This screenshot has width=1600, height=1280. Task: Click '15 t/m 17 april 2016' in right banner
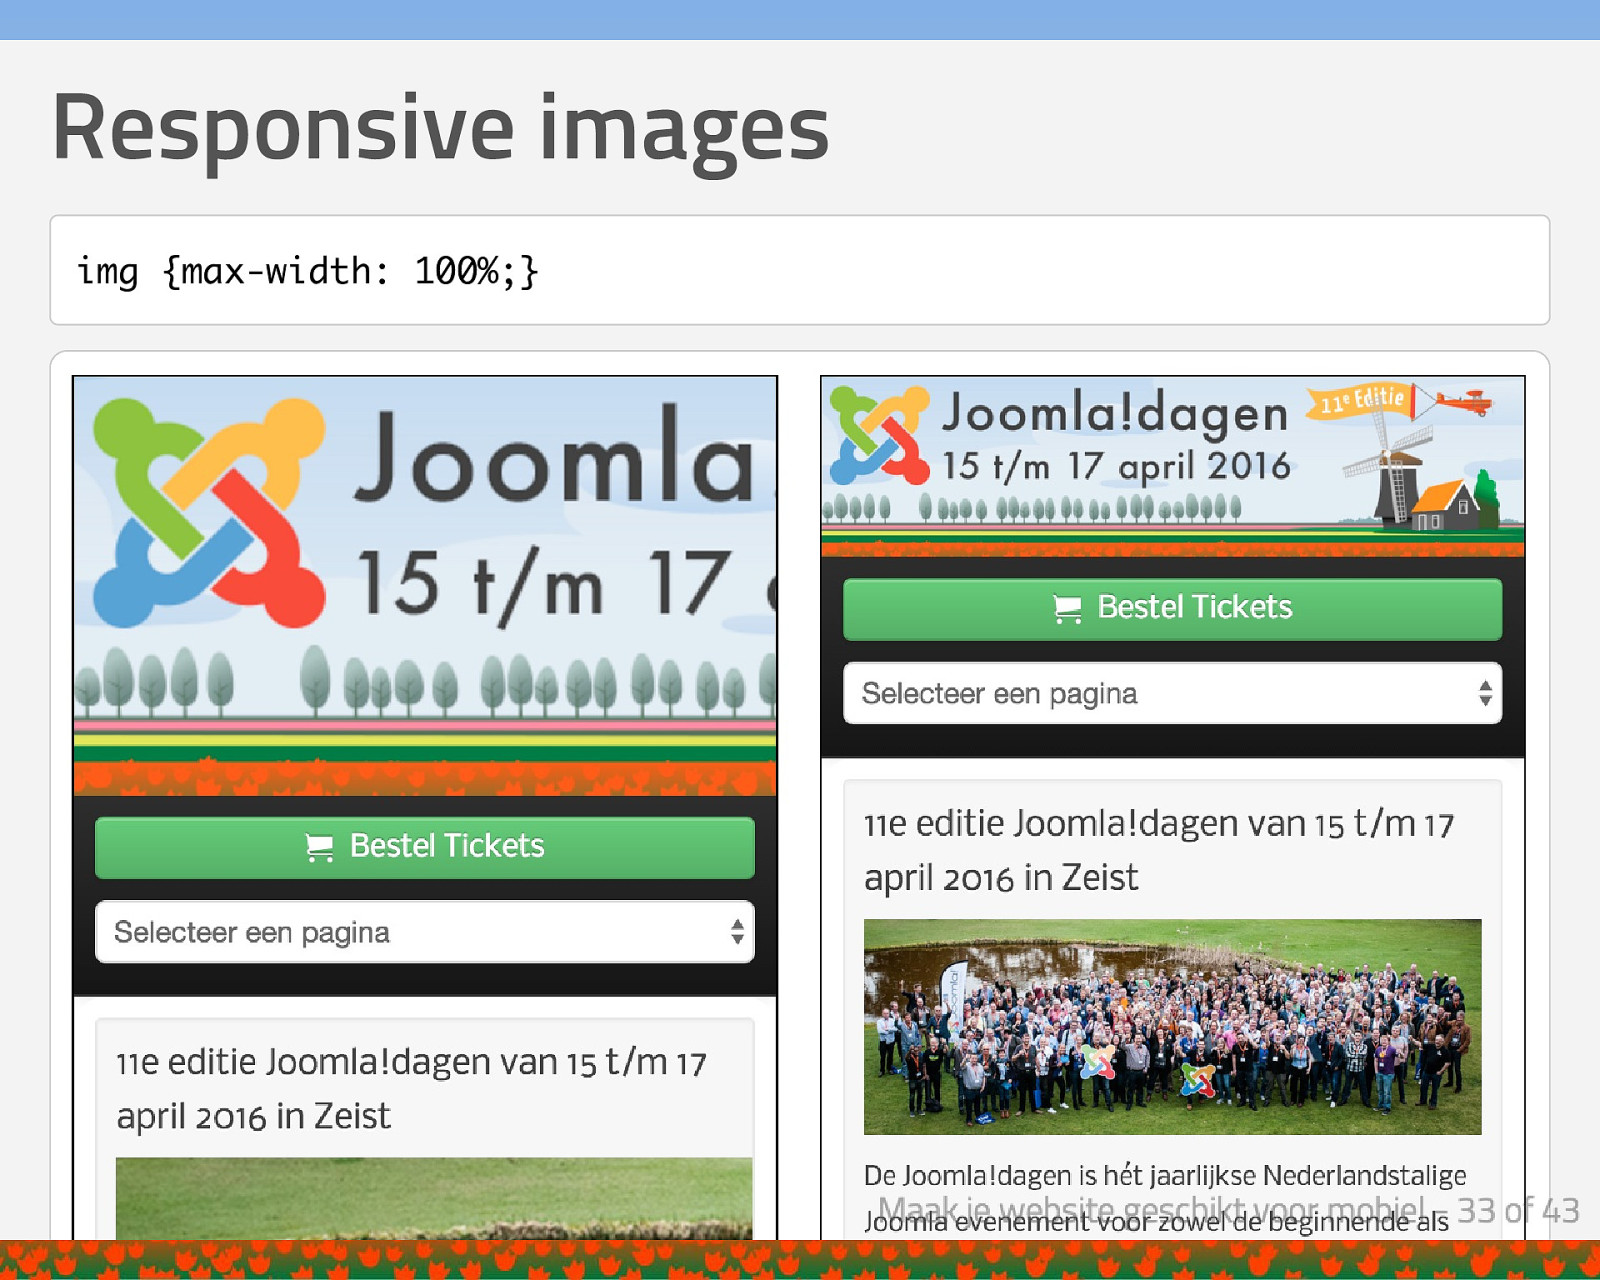(1116, 466)
